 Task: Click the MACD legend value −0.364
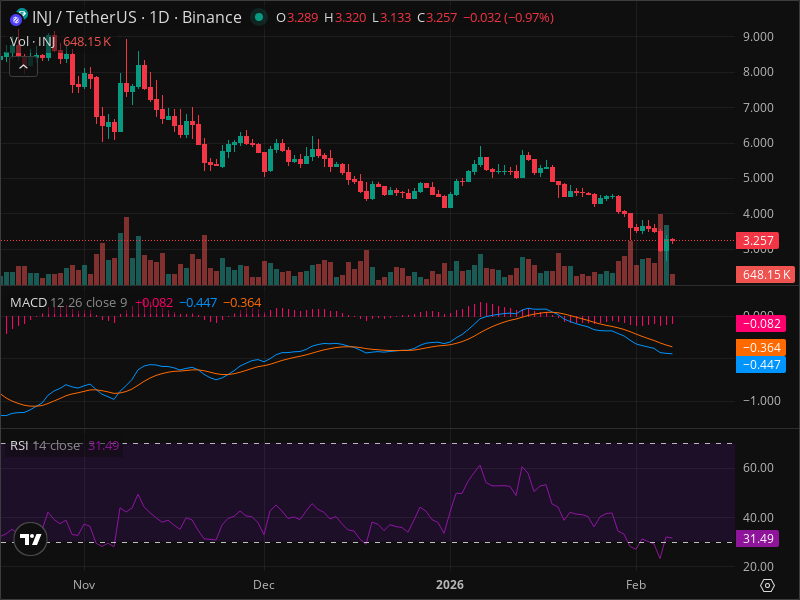point(242,303)
